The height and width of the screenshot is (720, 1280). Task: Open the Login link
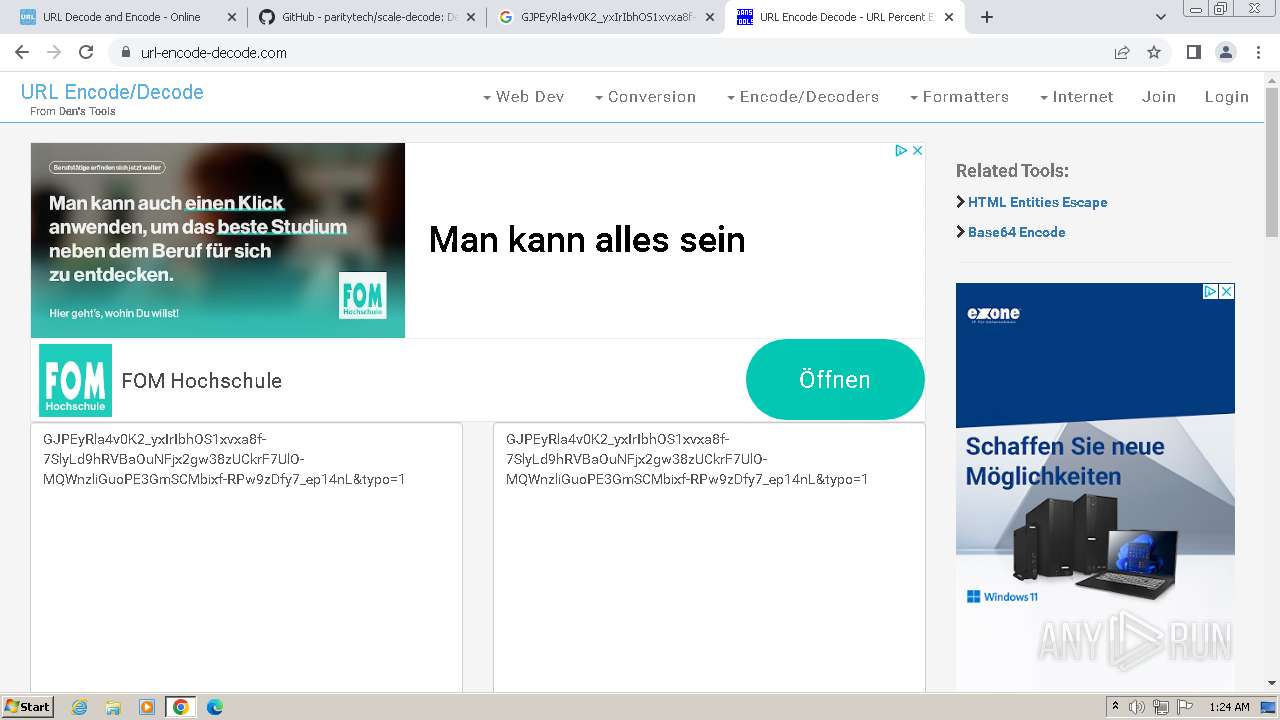[1227, 97]
